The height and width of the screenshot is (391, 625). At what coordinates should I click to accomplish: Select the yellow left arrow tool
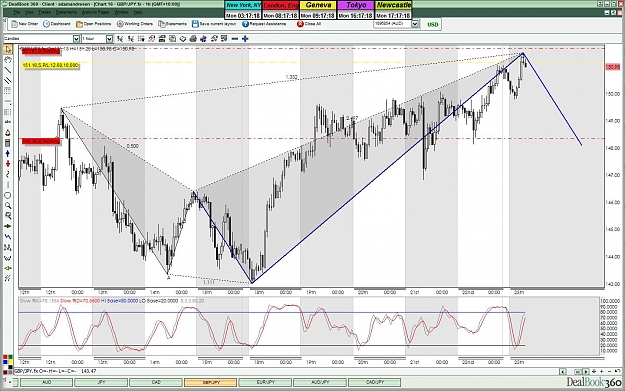point(8,268)
